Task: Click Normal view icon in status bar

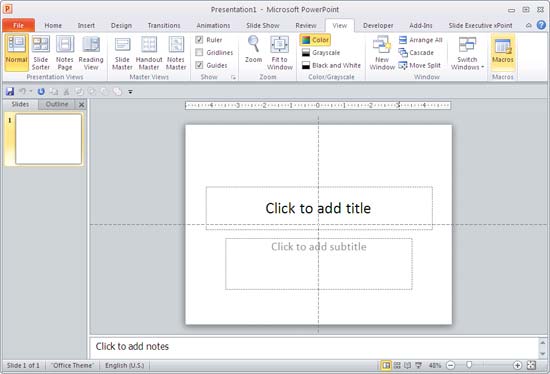Action: coord(386,366)
